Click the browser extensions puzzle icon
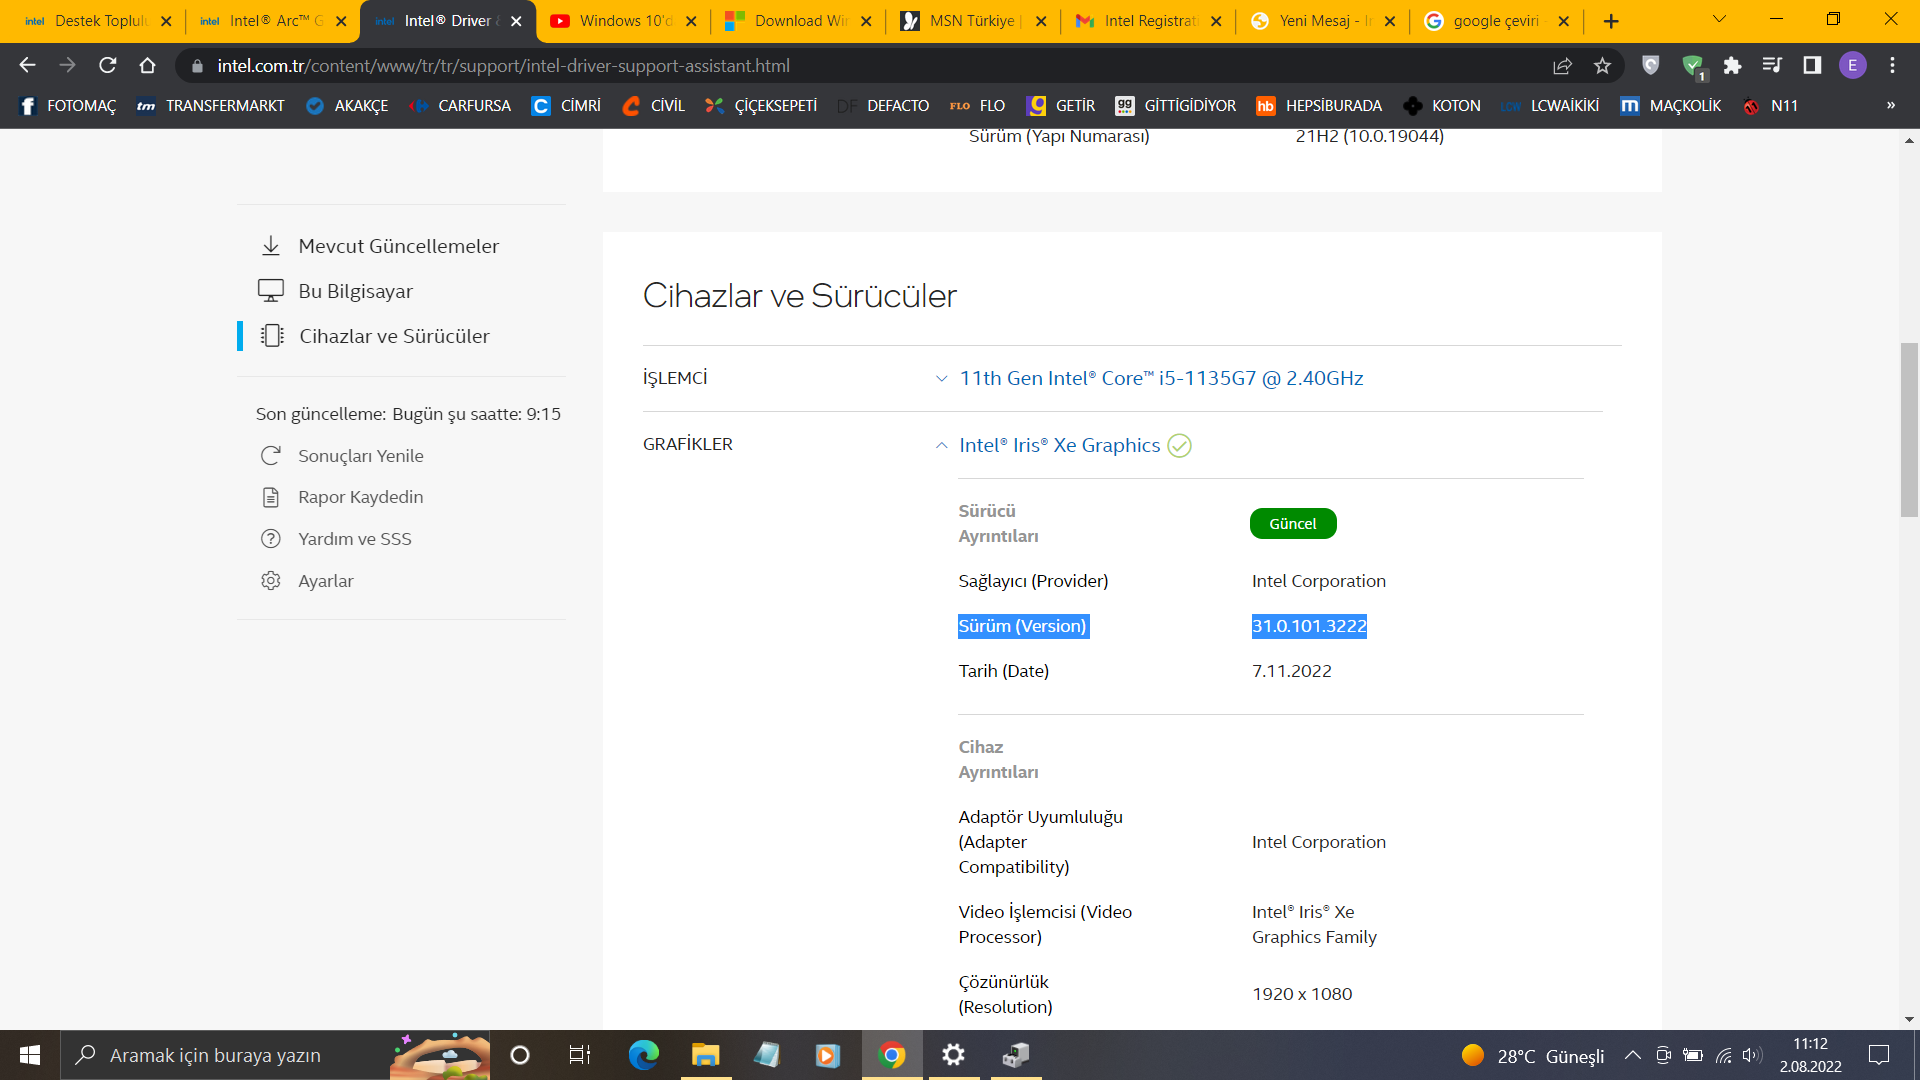Viewport: 1920px width, 1080px height. pyautogui.click(x=1735, y=66)
